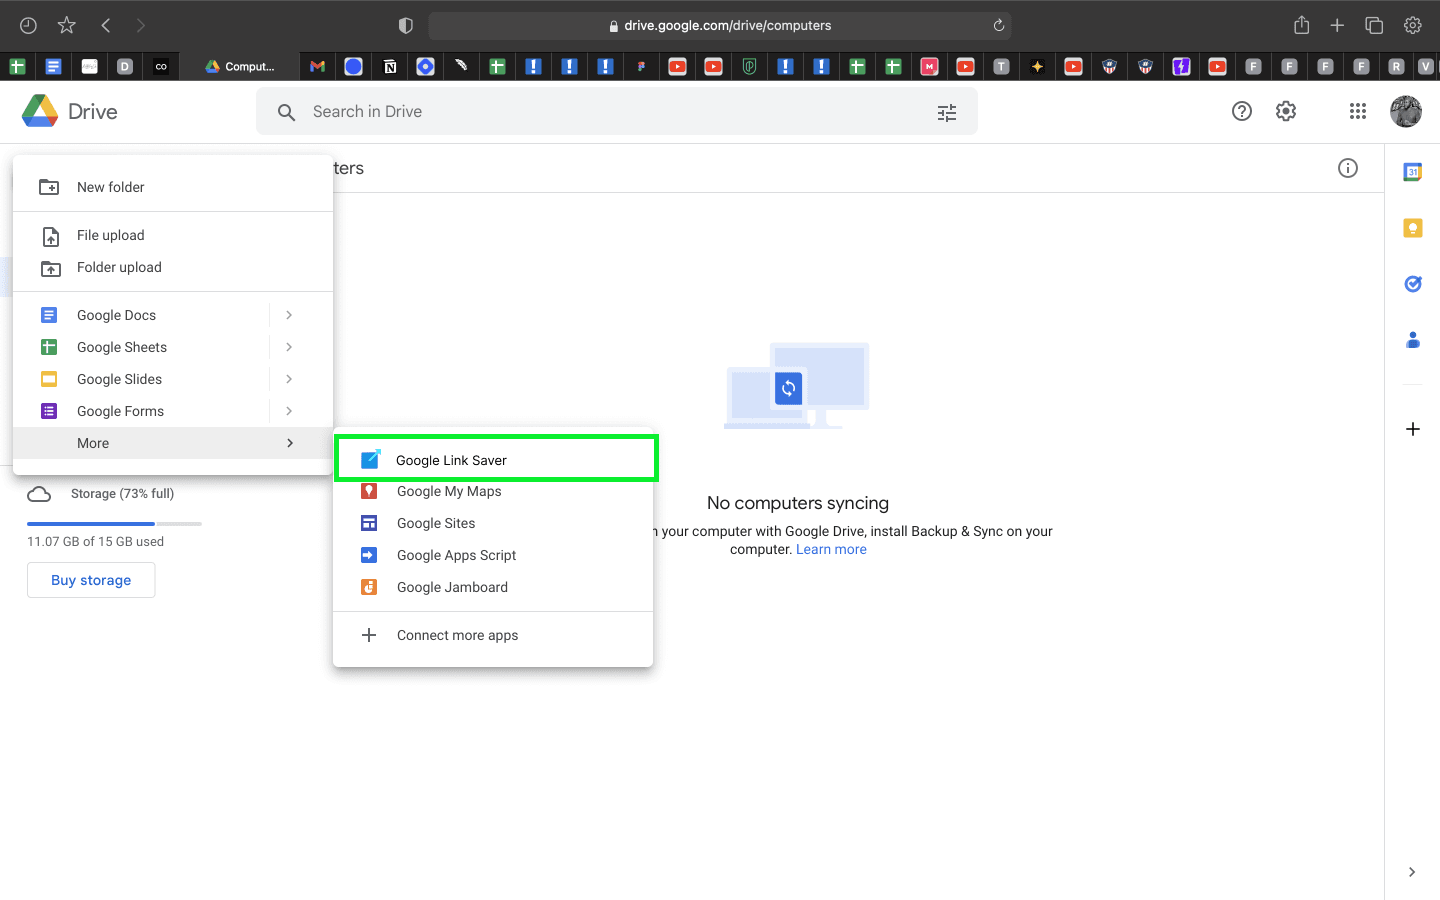Show the tab overview icon
The height and width of the screenshot is (900, 1440).
1374,26
